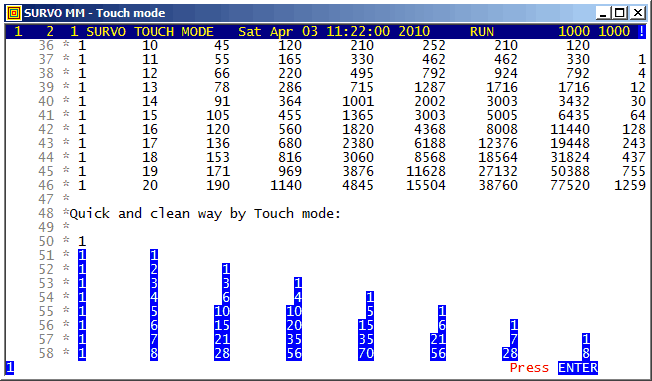Click line number 50

(x=46, y=241)
